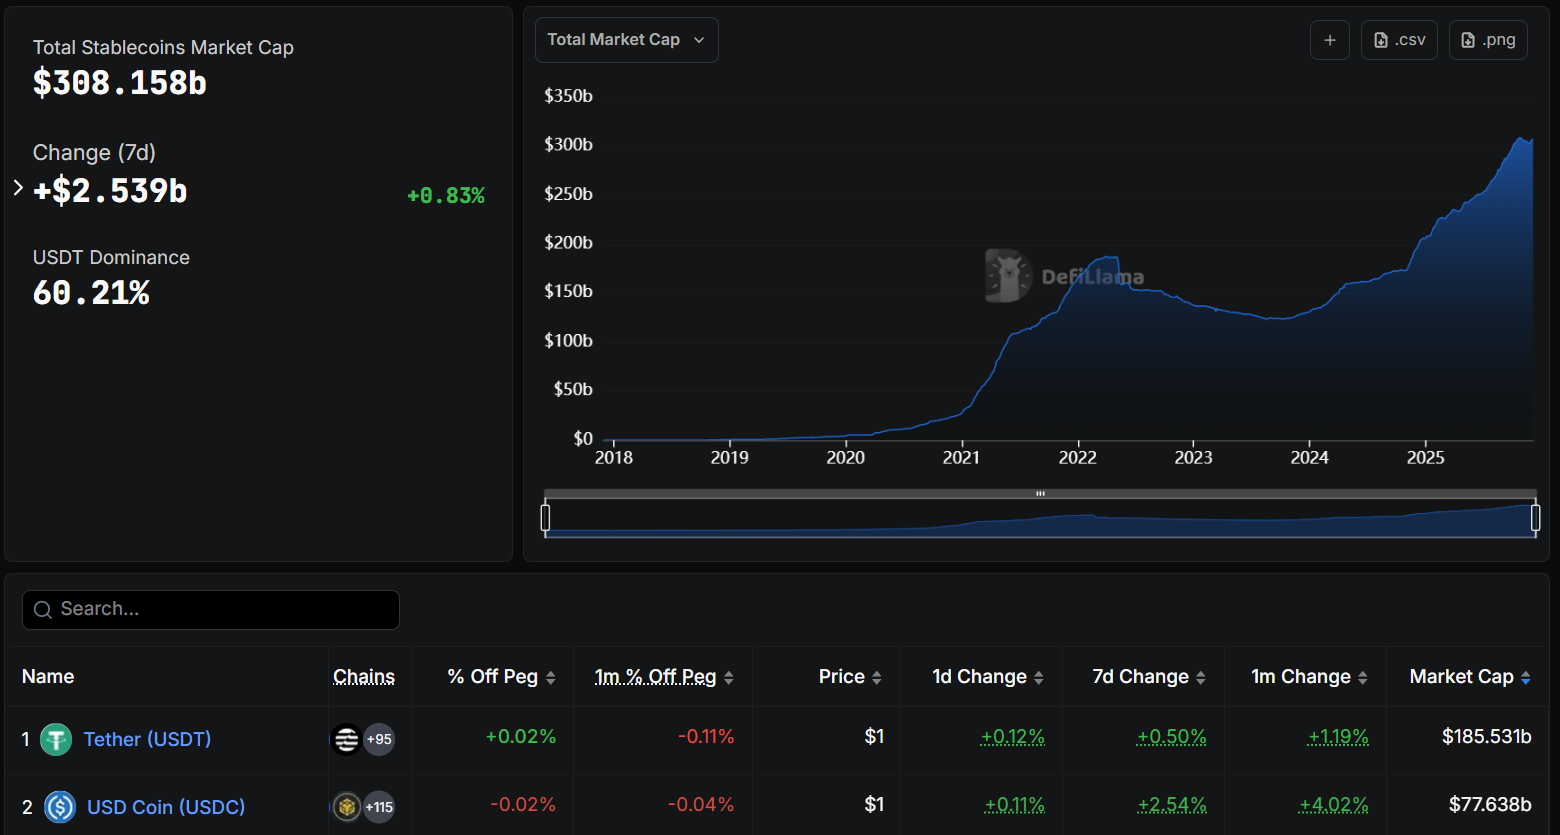Sort table by 7d Change

tap(1148, 677)
